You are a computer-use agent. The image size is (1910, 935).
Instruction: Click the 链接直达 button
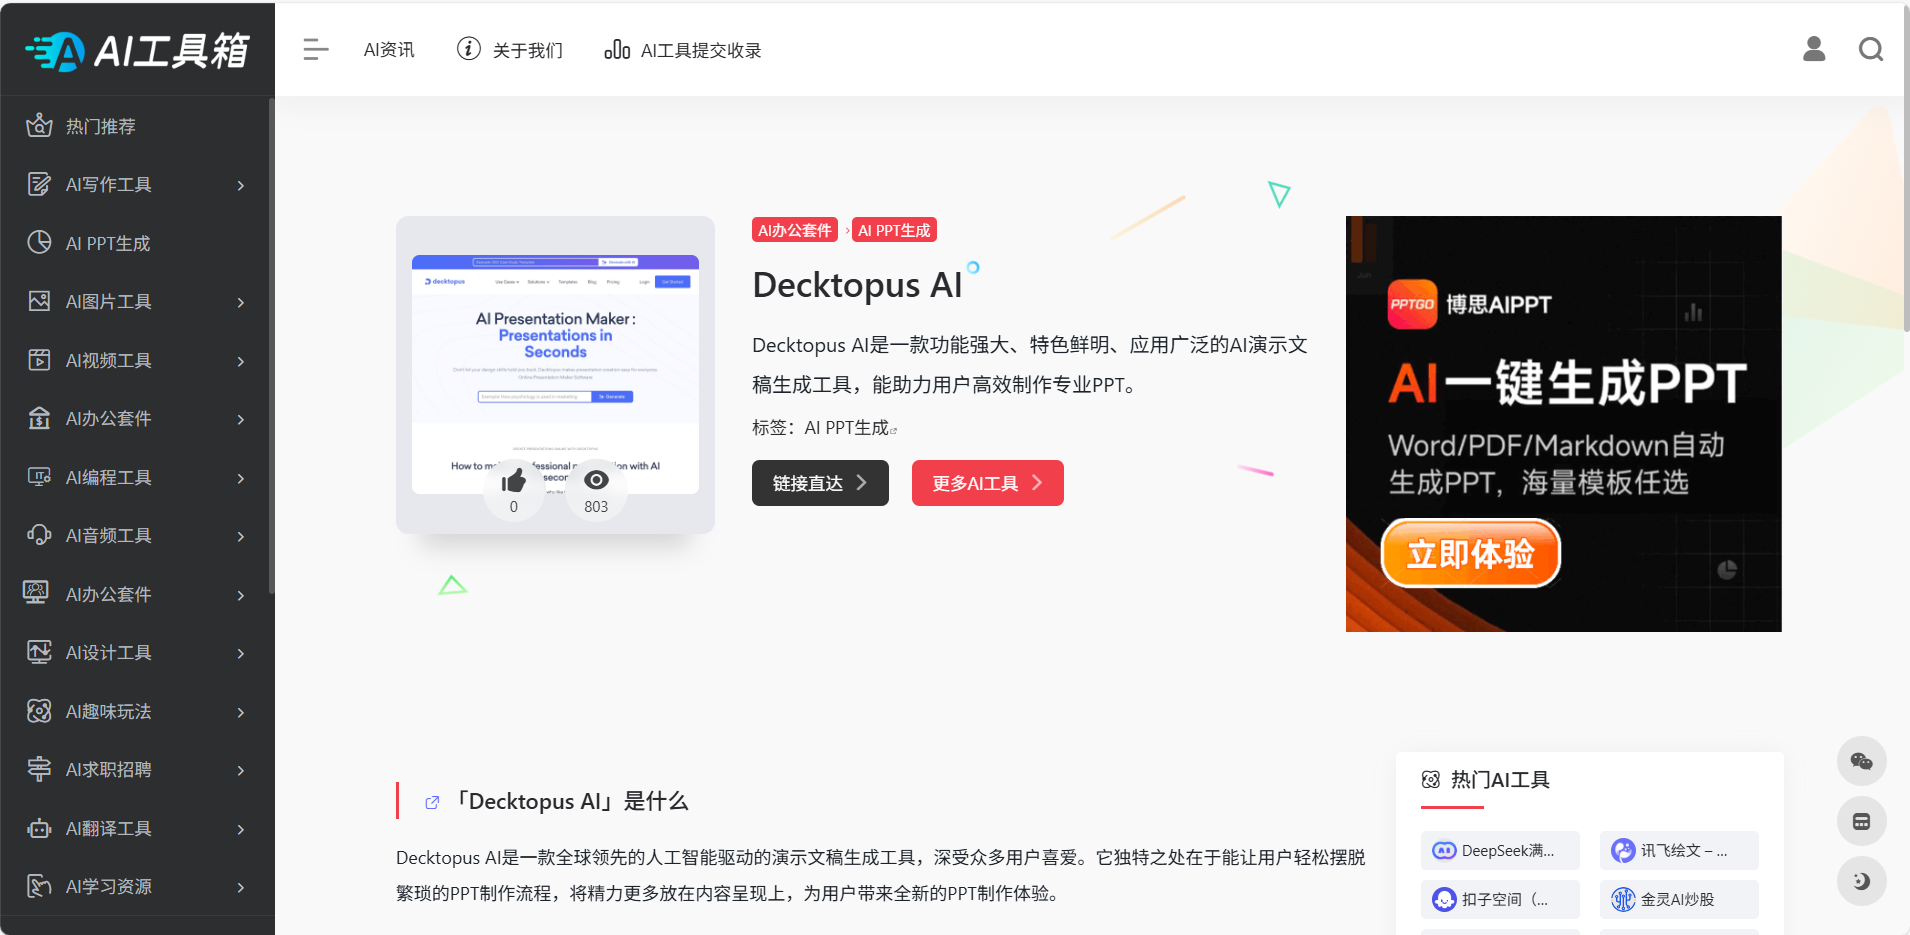820,483
